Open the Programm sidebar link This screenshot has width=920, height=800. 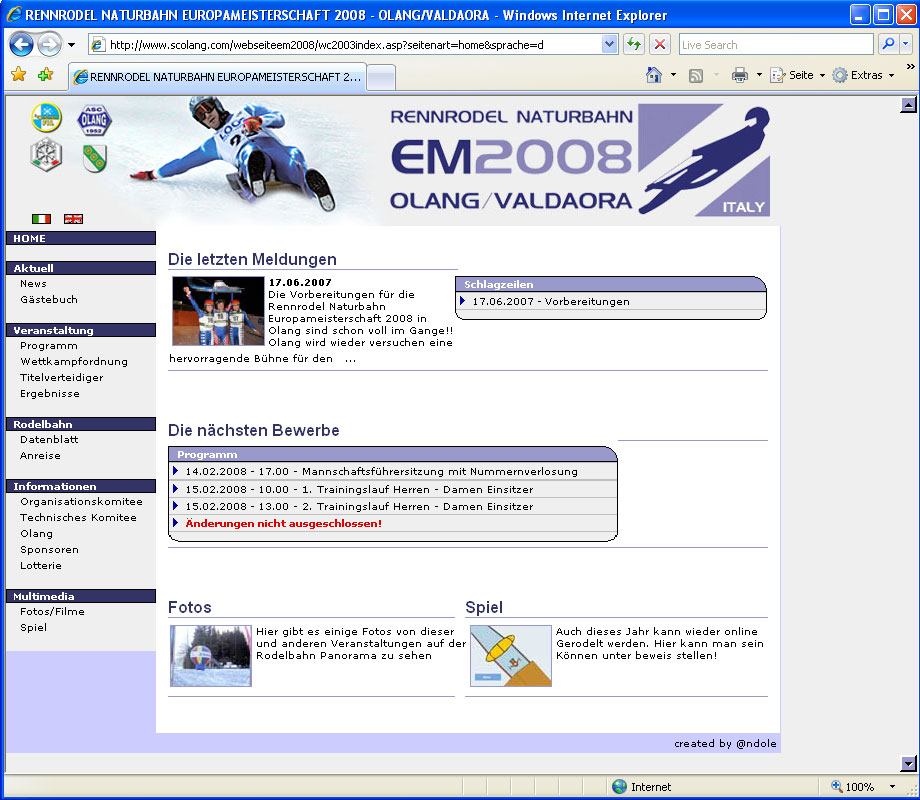(49, 346)
